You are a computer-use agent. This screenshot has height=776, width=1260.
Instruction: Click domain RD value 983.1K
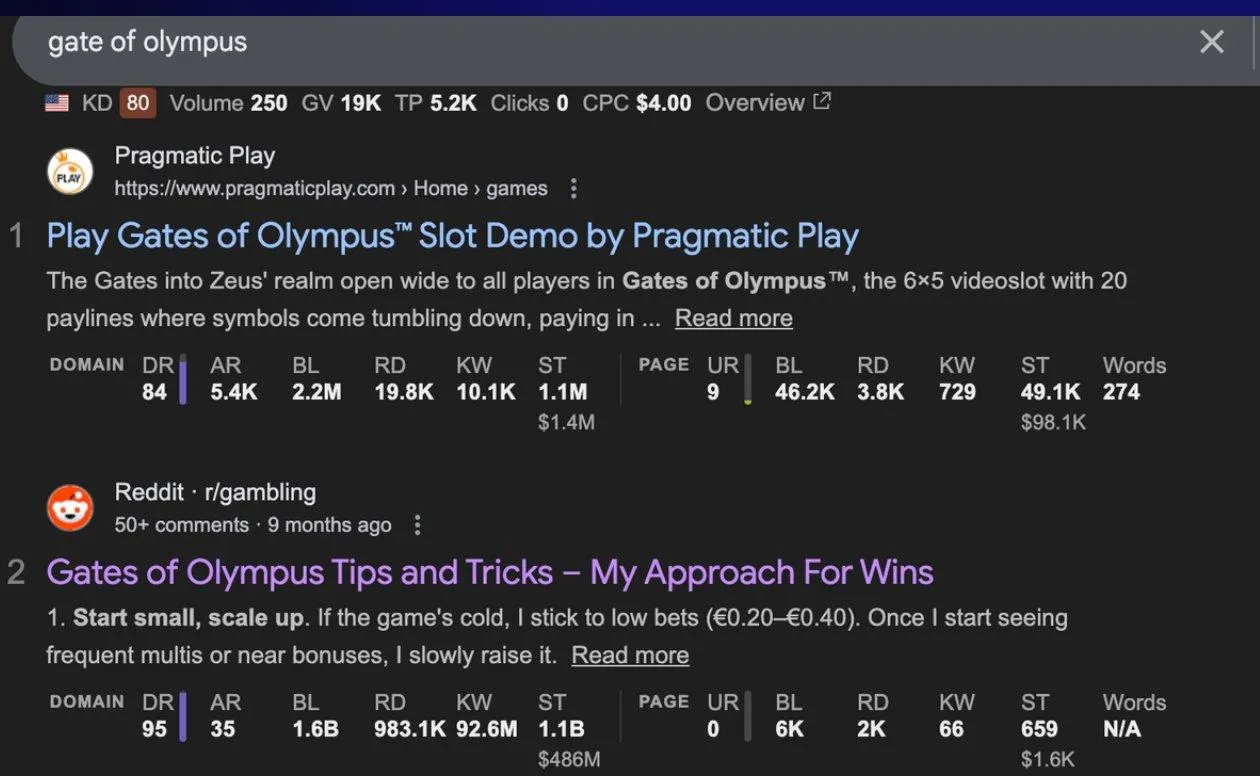[x=410, y=729]
